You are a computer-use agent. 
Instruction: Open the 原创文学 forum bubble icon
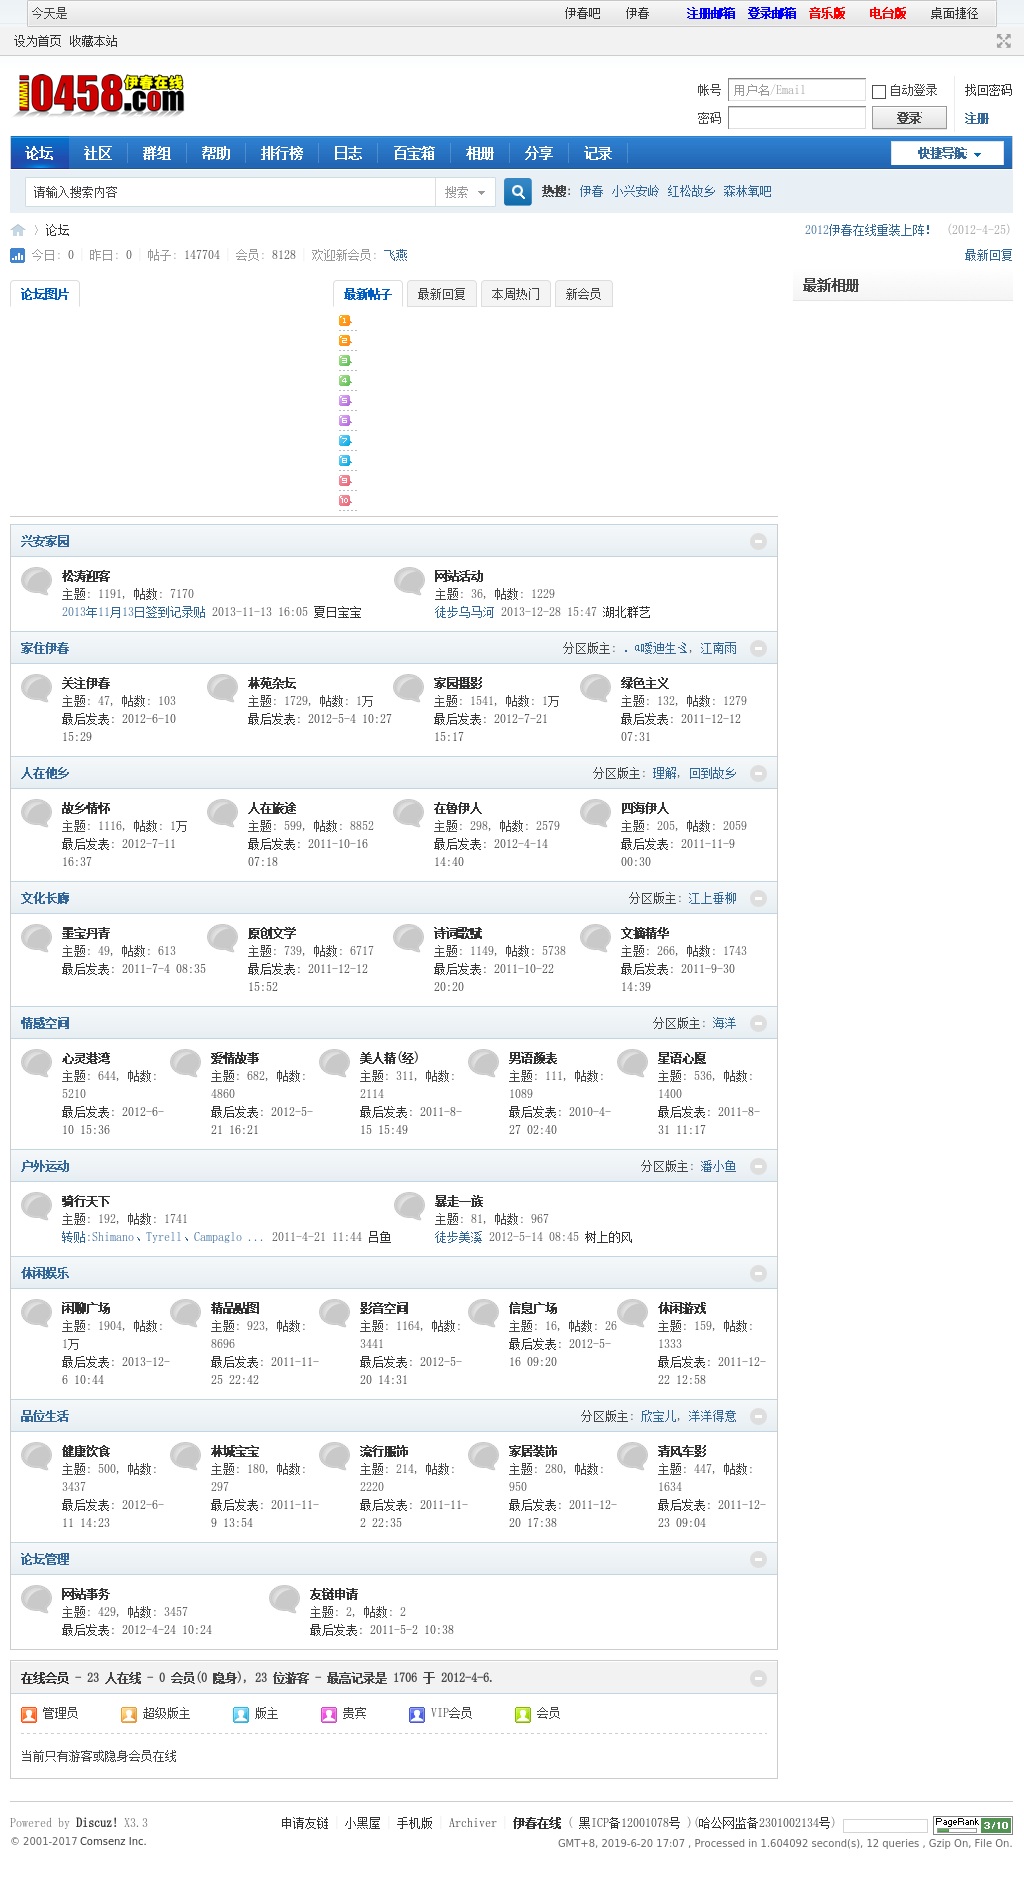[223, 937]
